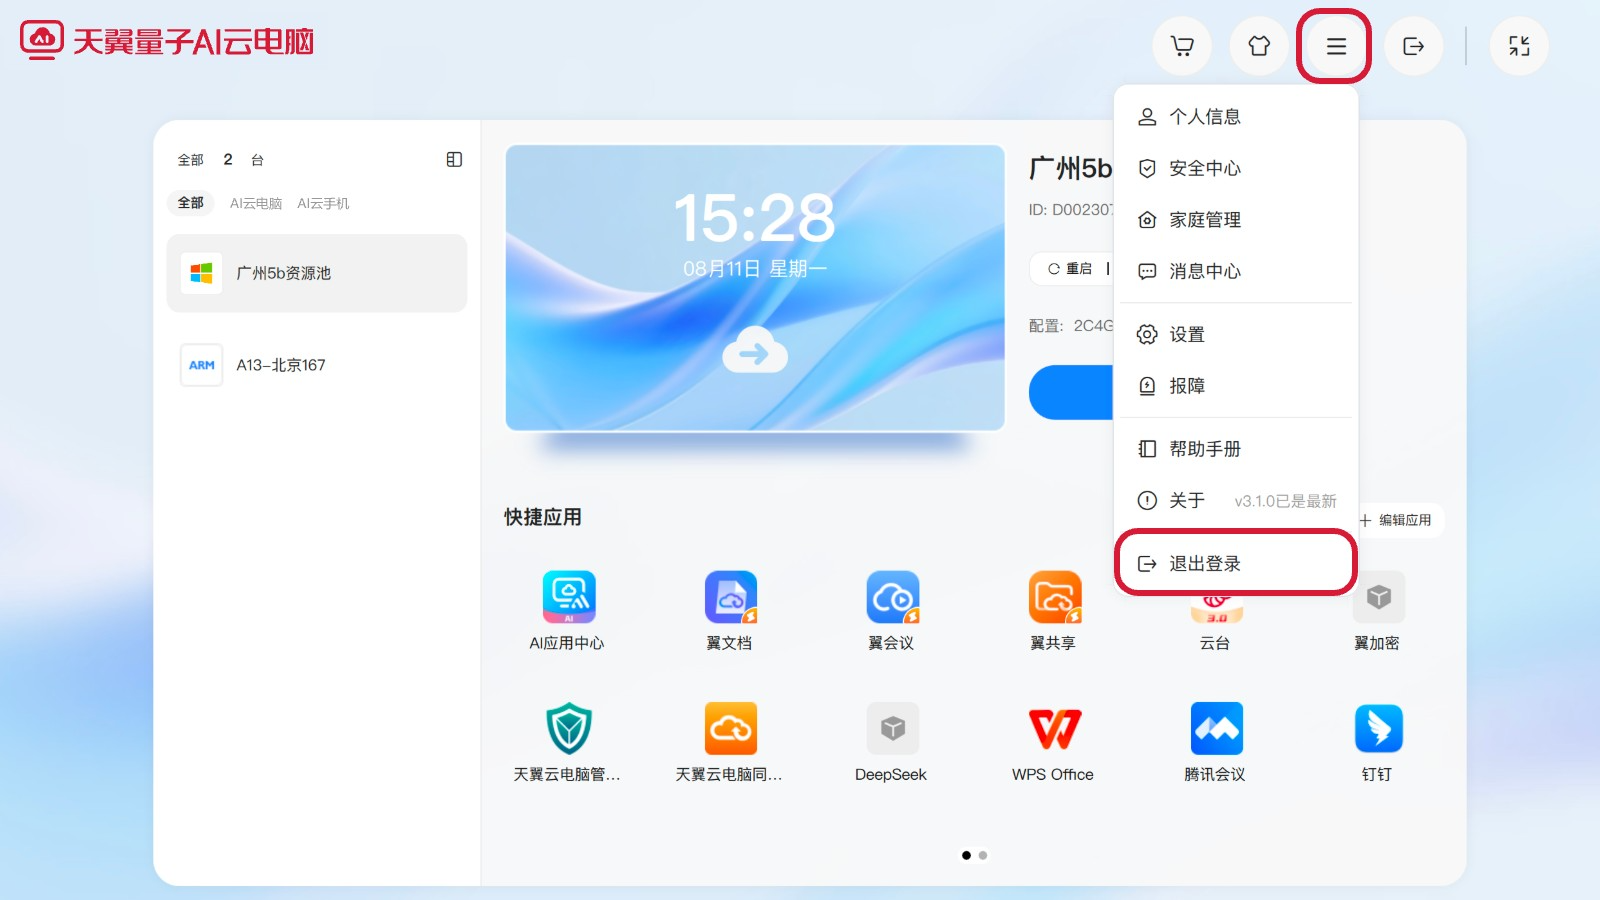Click the v3.1.0已是最新 version text
Screen dimensions: 1600x900
[x=1285, y=501]
